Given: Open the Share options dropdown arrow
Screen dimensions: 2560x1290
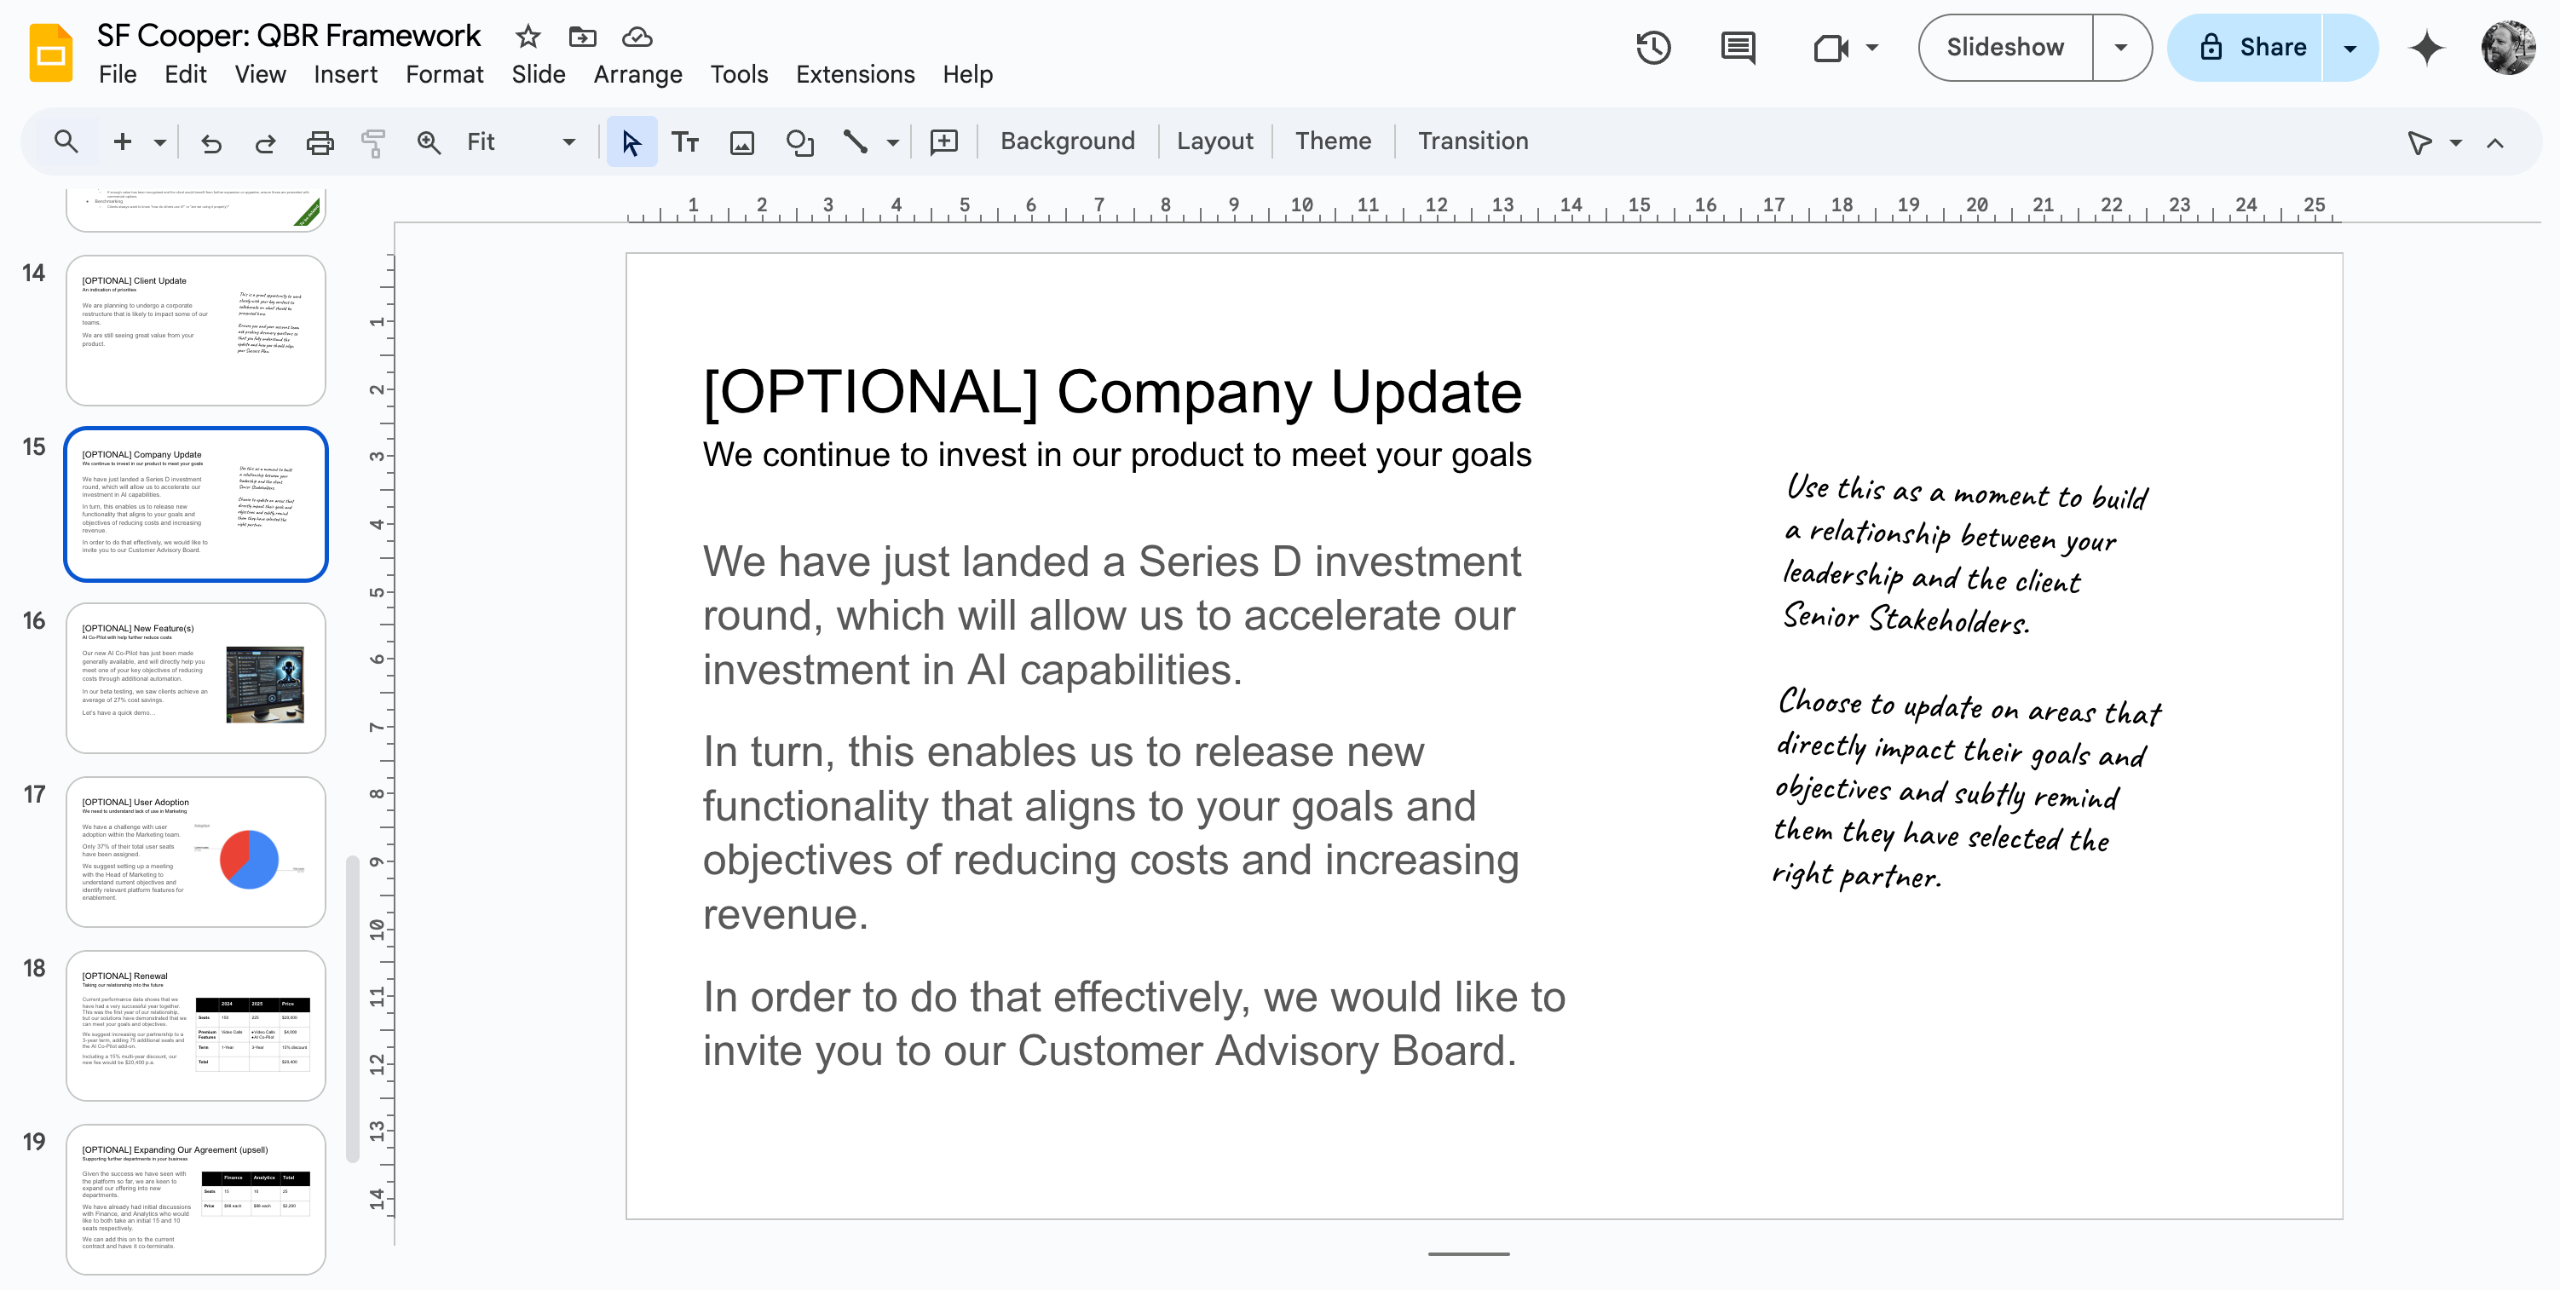Looking at the screenshot, I should 2350,47.
